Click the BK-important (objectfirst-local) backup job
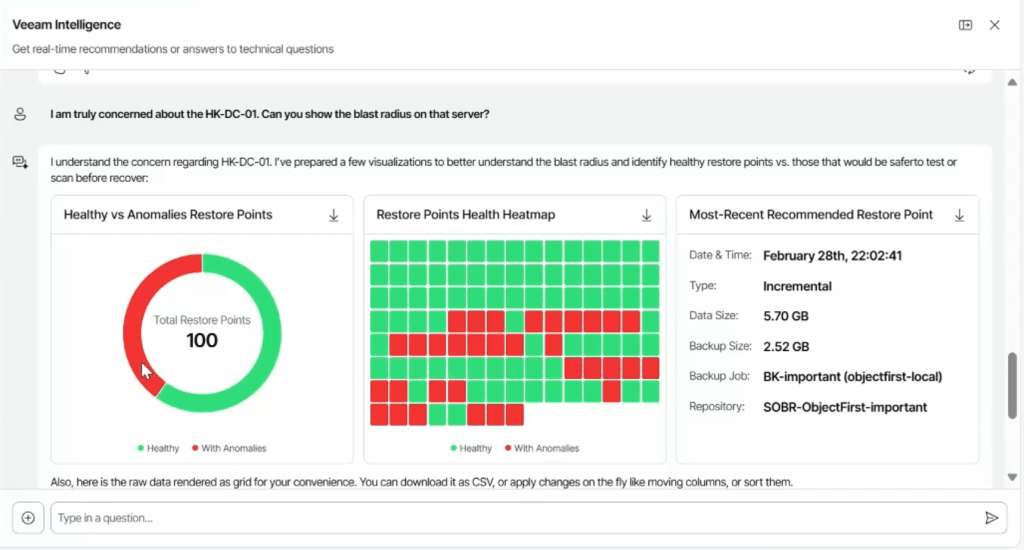 [852, 377]
